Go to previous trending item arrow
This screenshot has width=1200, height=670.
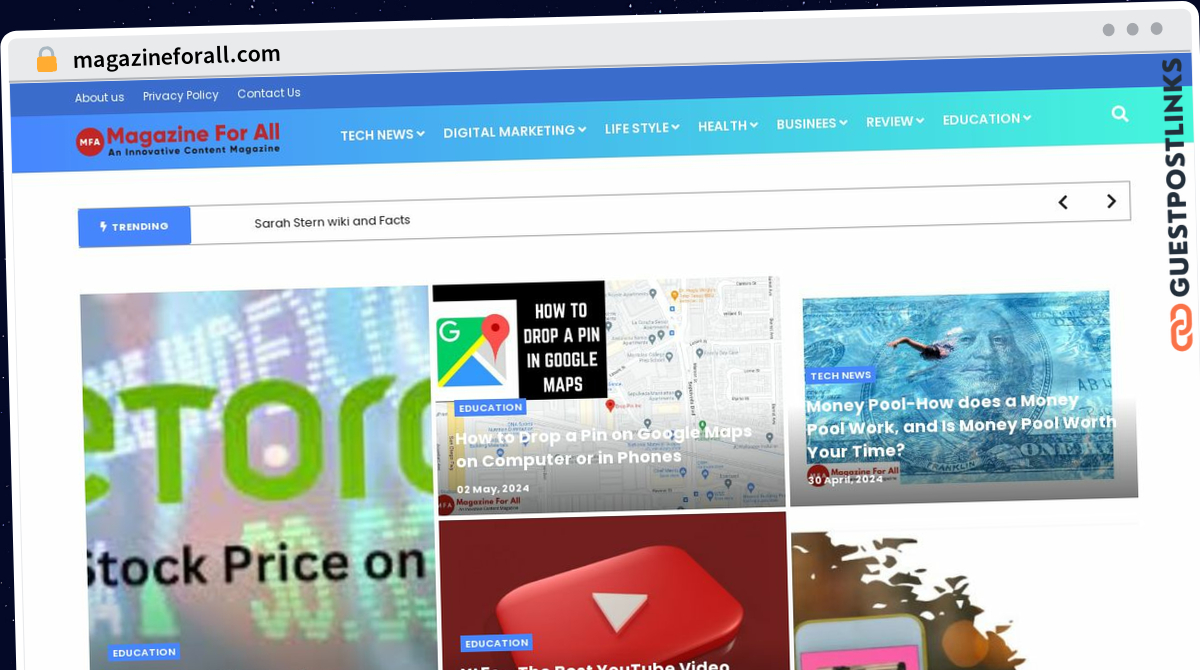pyautogui.click(x=1063, y=202)
